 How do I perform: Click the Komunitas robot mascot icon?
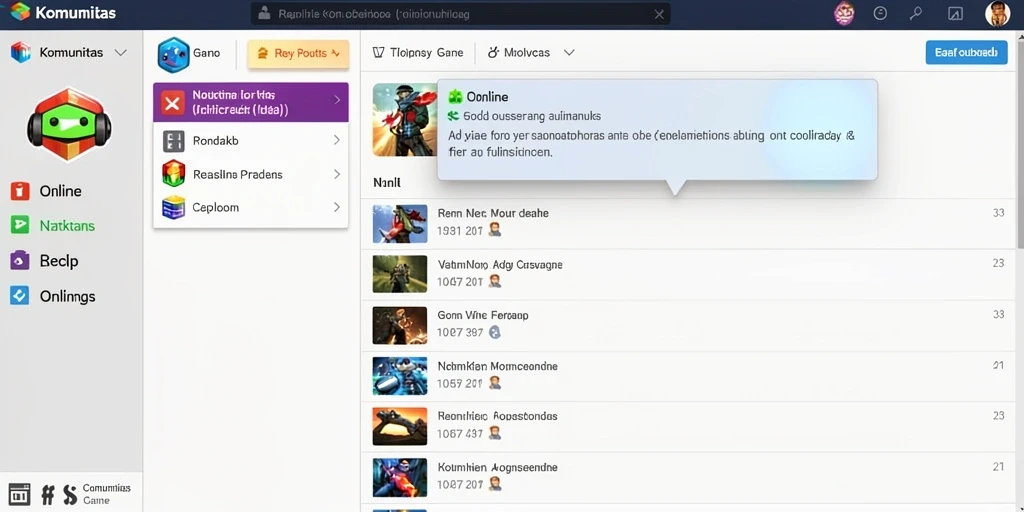pyautogui.click(x=69, y=125)
